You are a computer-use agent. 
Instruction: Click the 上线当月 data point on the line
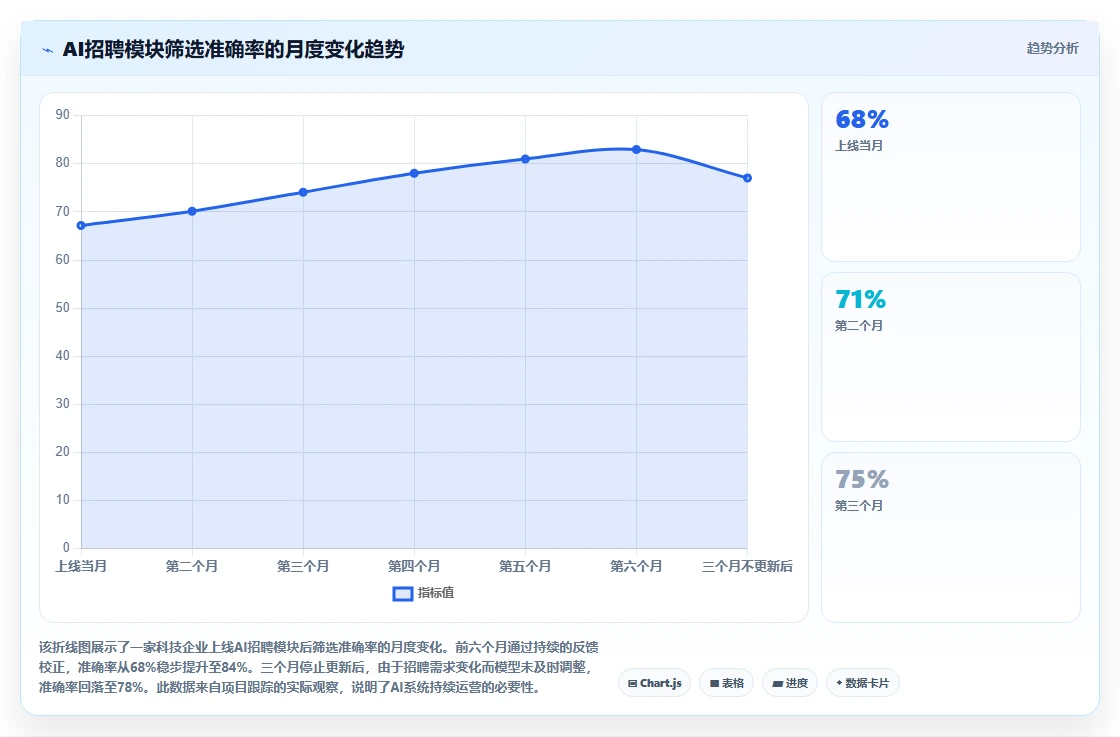81,226
